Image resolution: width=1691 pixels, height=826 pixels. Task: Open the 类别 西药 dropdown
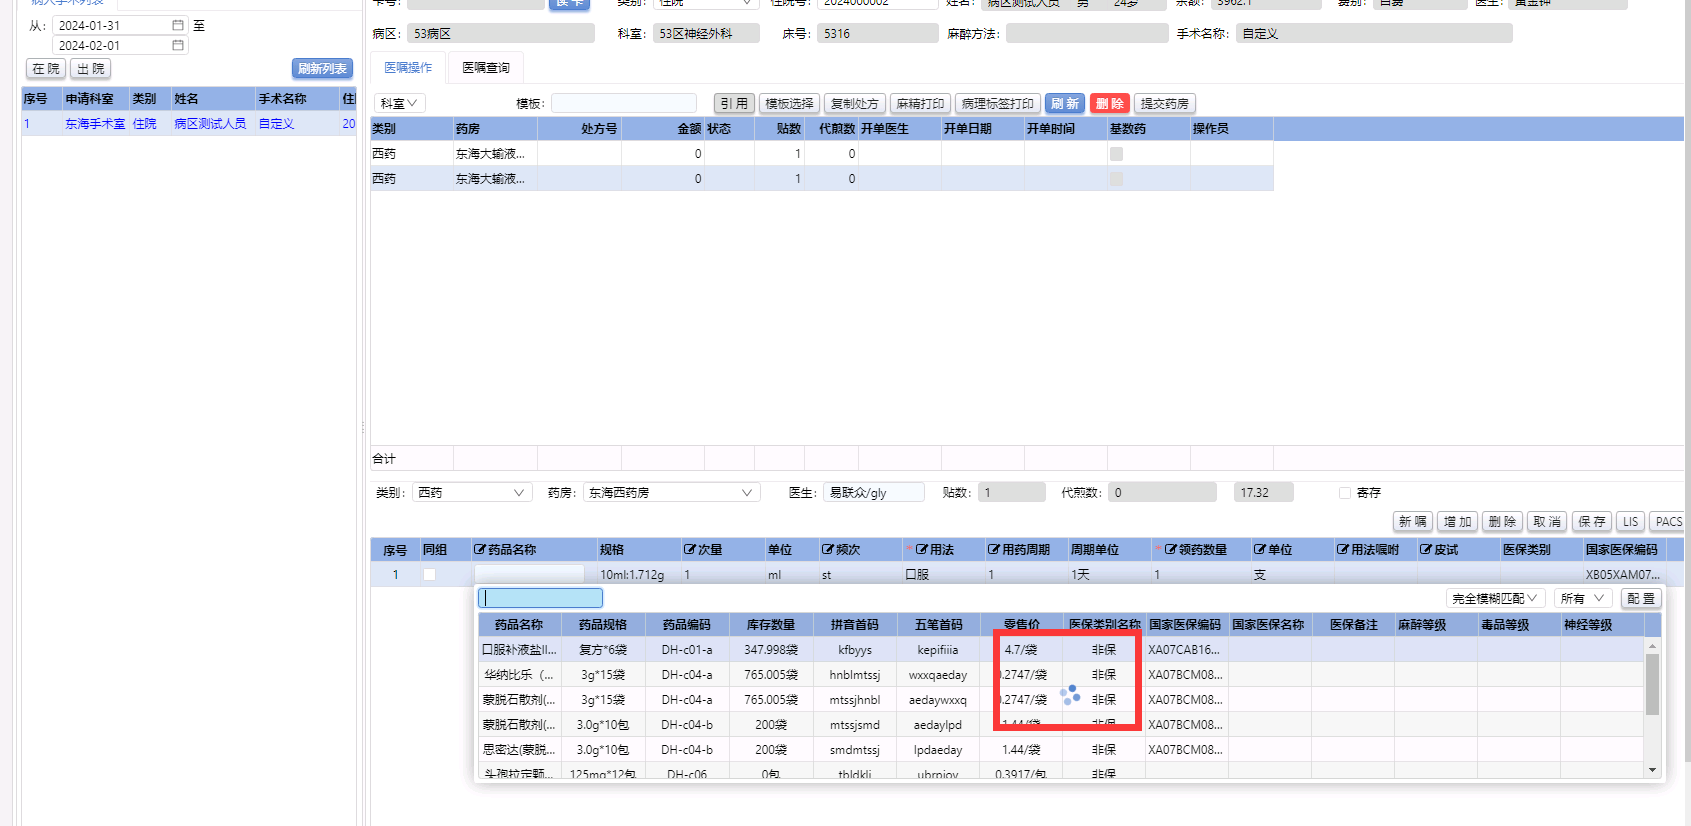tap(472, 493)
